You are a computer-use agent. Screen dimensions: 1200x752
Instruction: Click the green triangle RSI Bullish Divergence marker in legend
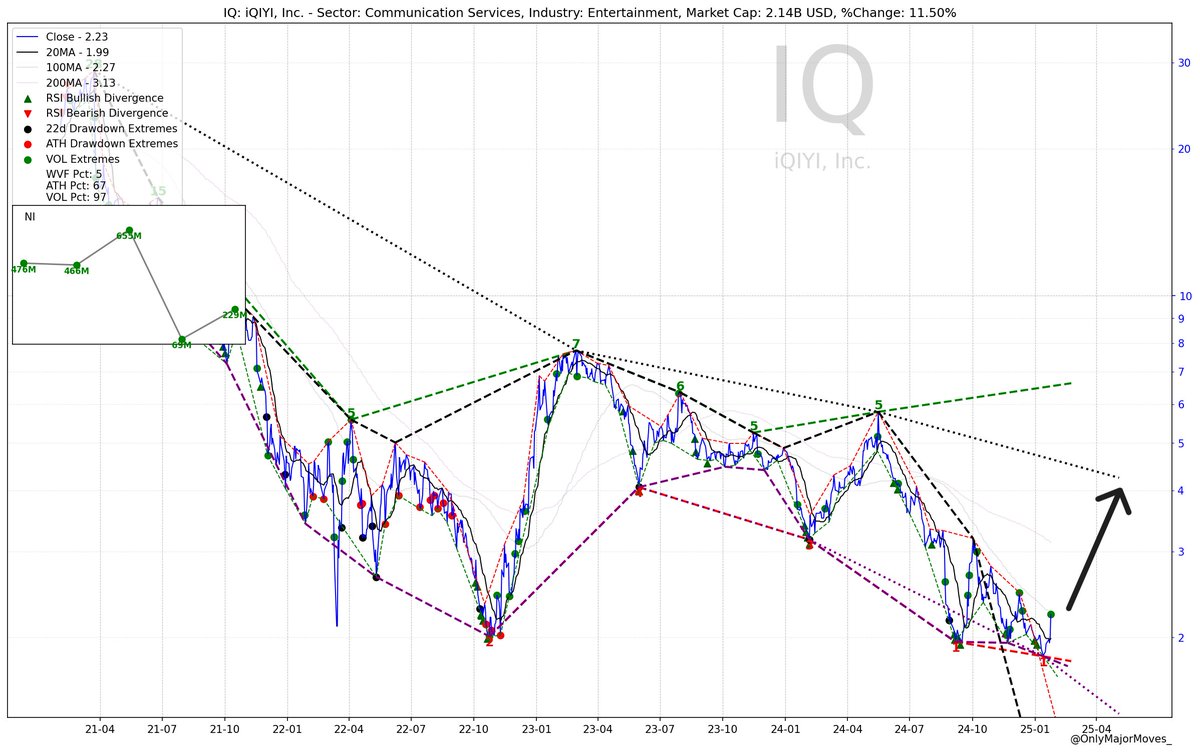(x=28, y=98)
